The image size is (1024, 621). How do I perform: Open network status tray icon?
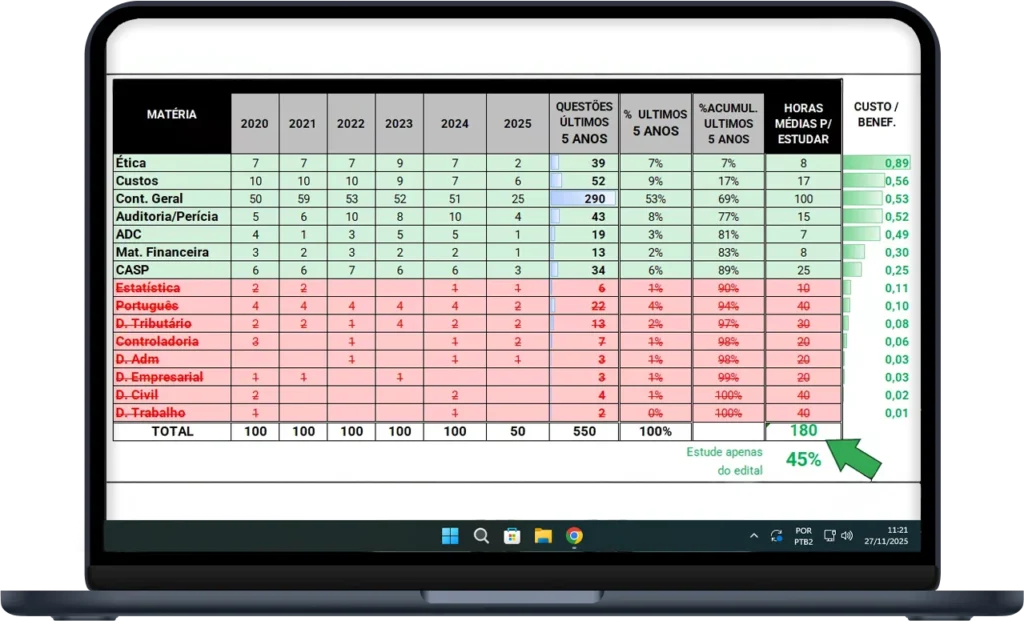[x=829, y=536]
